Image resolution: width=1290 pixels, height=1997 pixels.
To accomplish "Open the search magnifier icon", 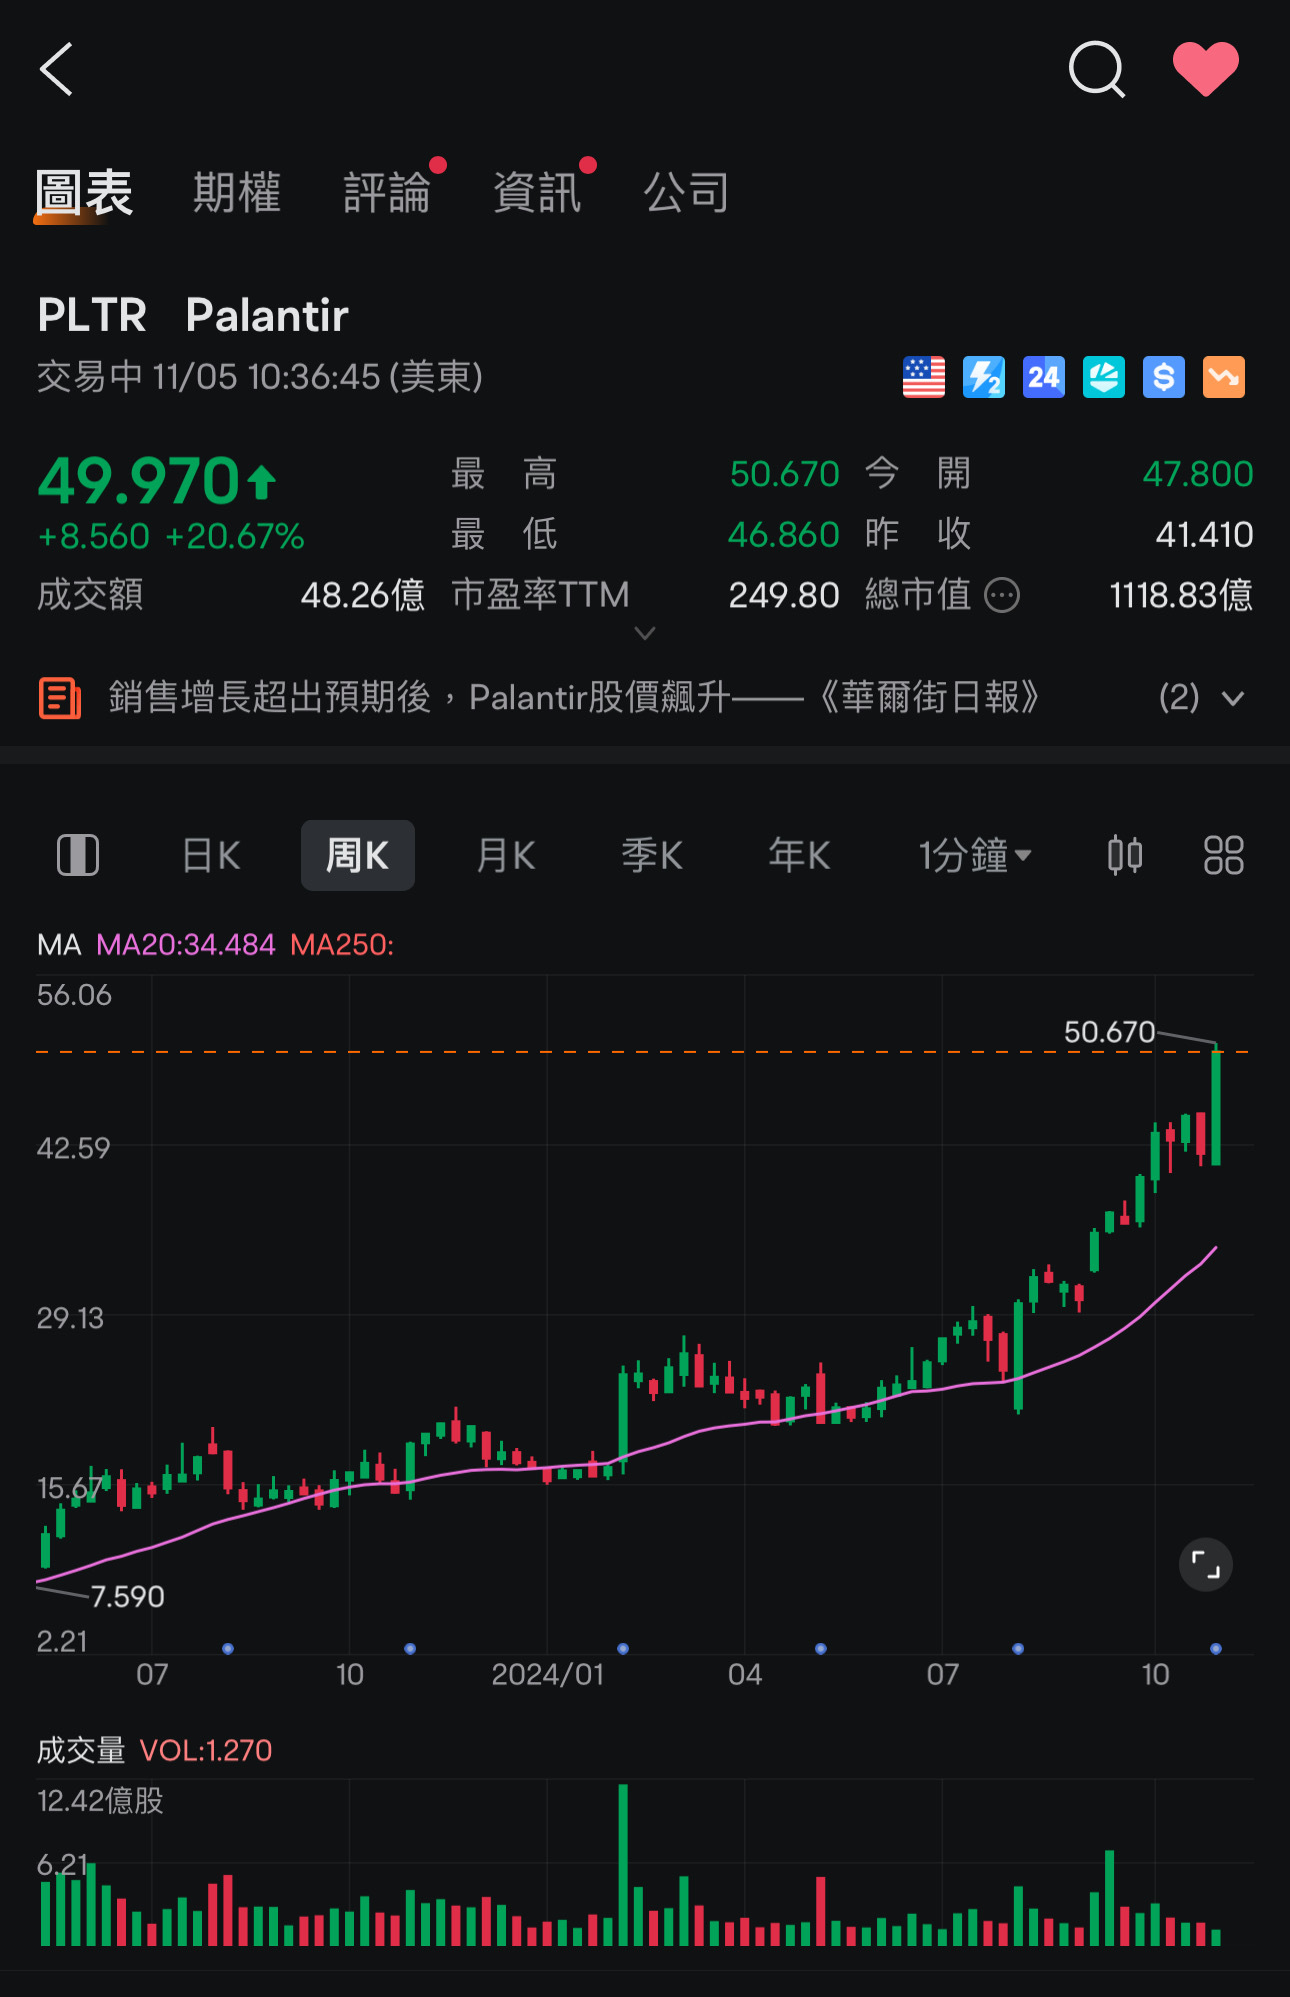I will pos(1097,69).
